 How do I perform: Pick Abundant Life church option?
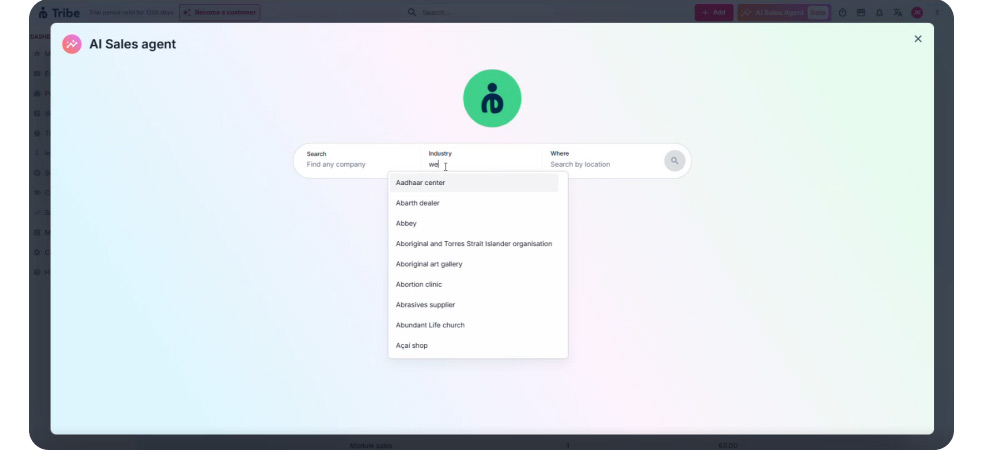pyautogui.click(x=430, y=325)
